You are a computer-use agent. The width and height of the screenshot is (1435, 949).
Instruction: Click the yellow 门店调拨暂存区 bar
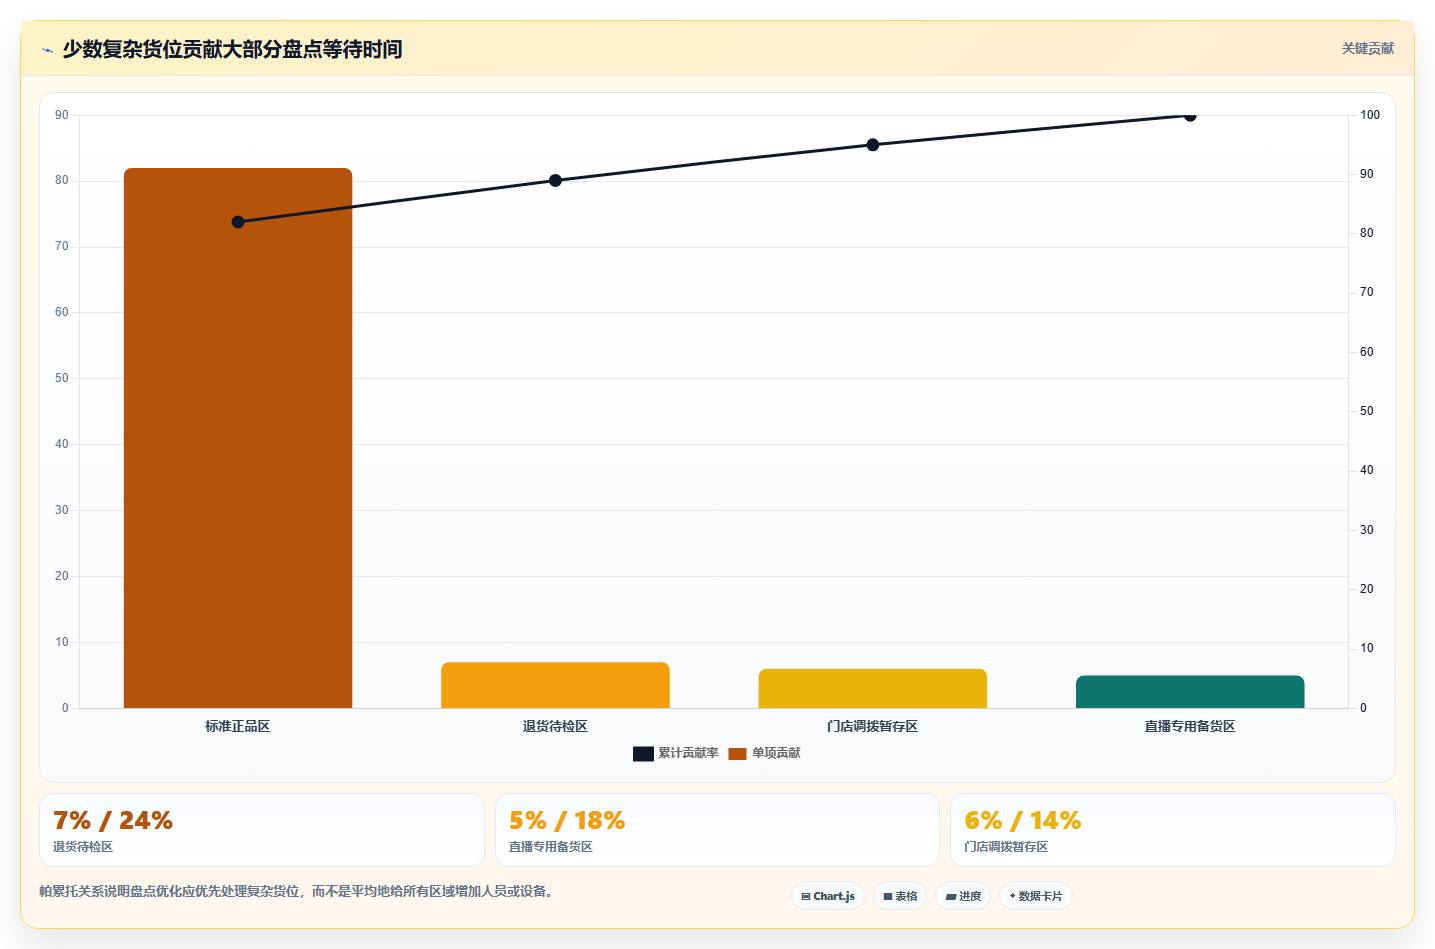click(x=873, y=688)
